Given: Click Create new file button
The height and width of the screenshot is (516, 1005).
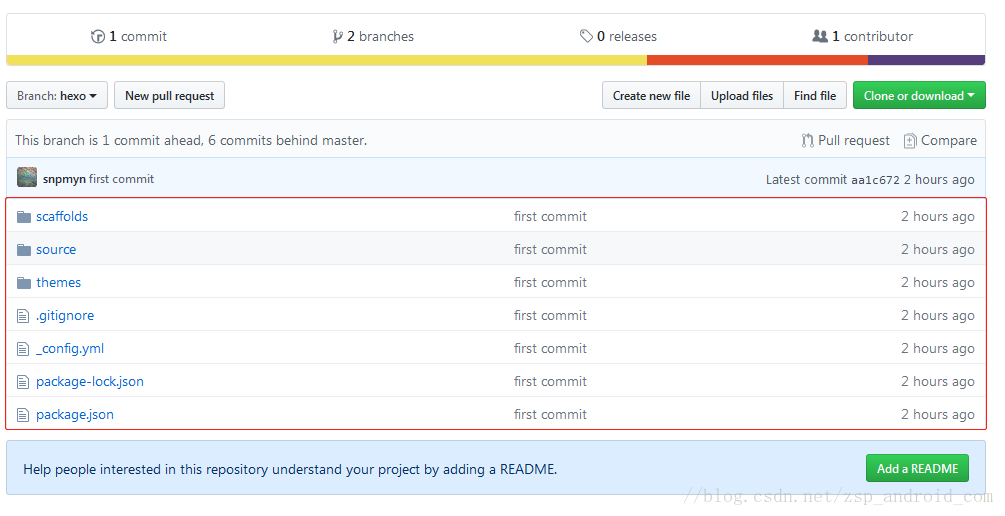Looking at the screenshot, I should click(x=651, y=96).
